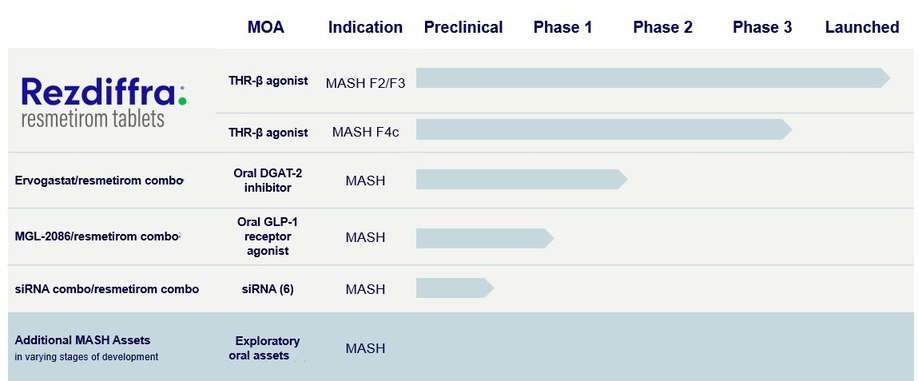
Task: Select the MOA column header
Action: (266, 28)
